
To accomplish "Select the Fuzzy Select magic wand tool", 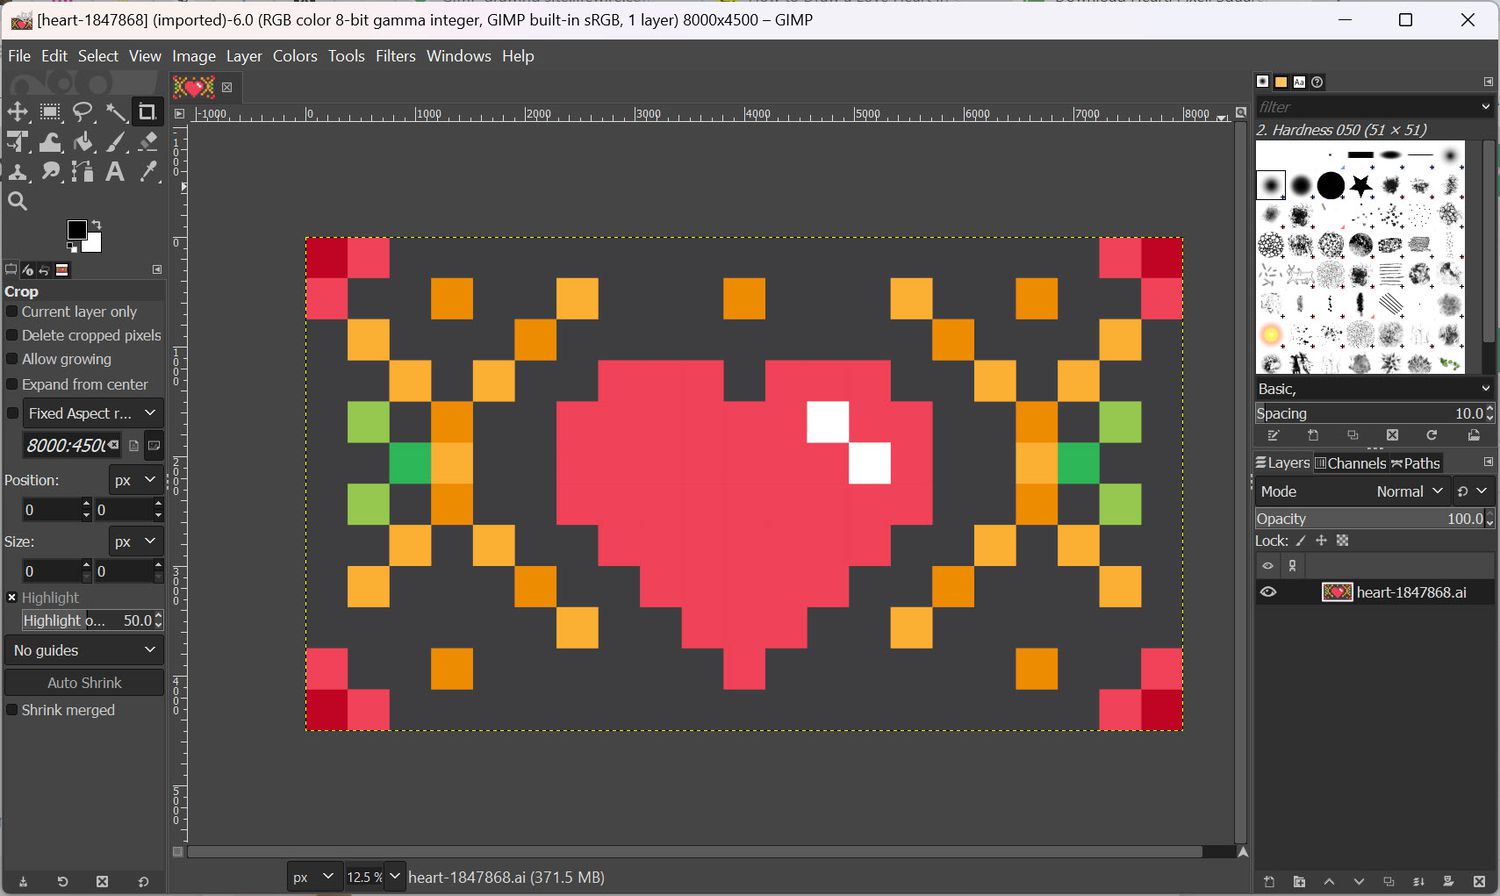I will coord(116,112).
